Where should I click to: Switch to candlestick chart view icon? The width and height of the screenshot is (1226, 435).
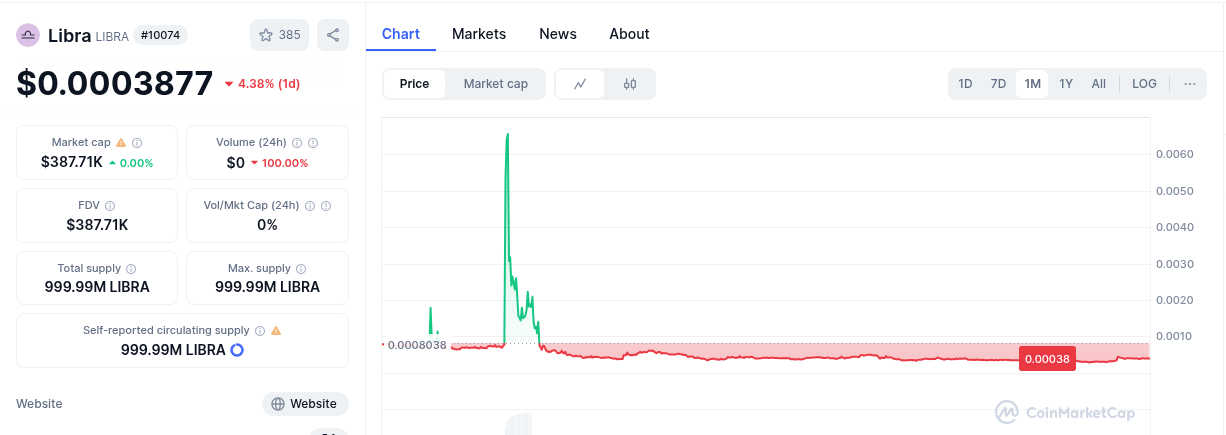[630, 84]
